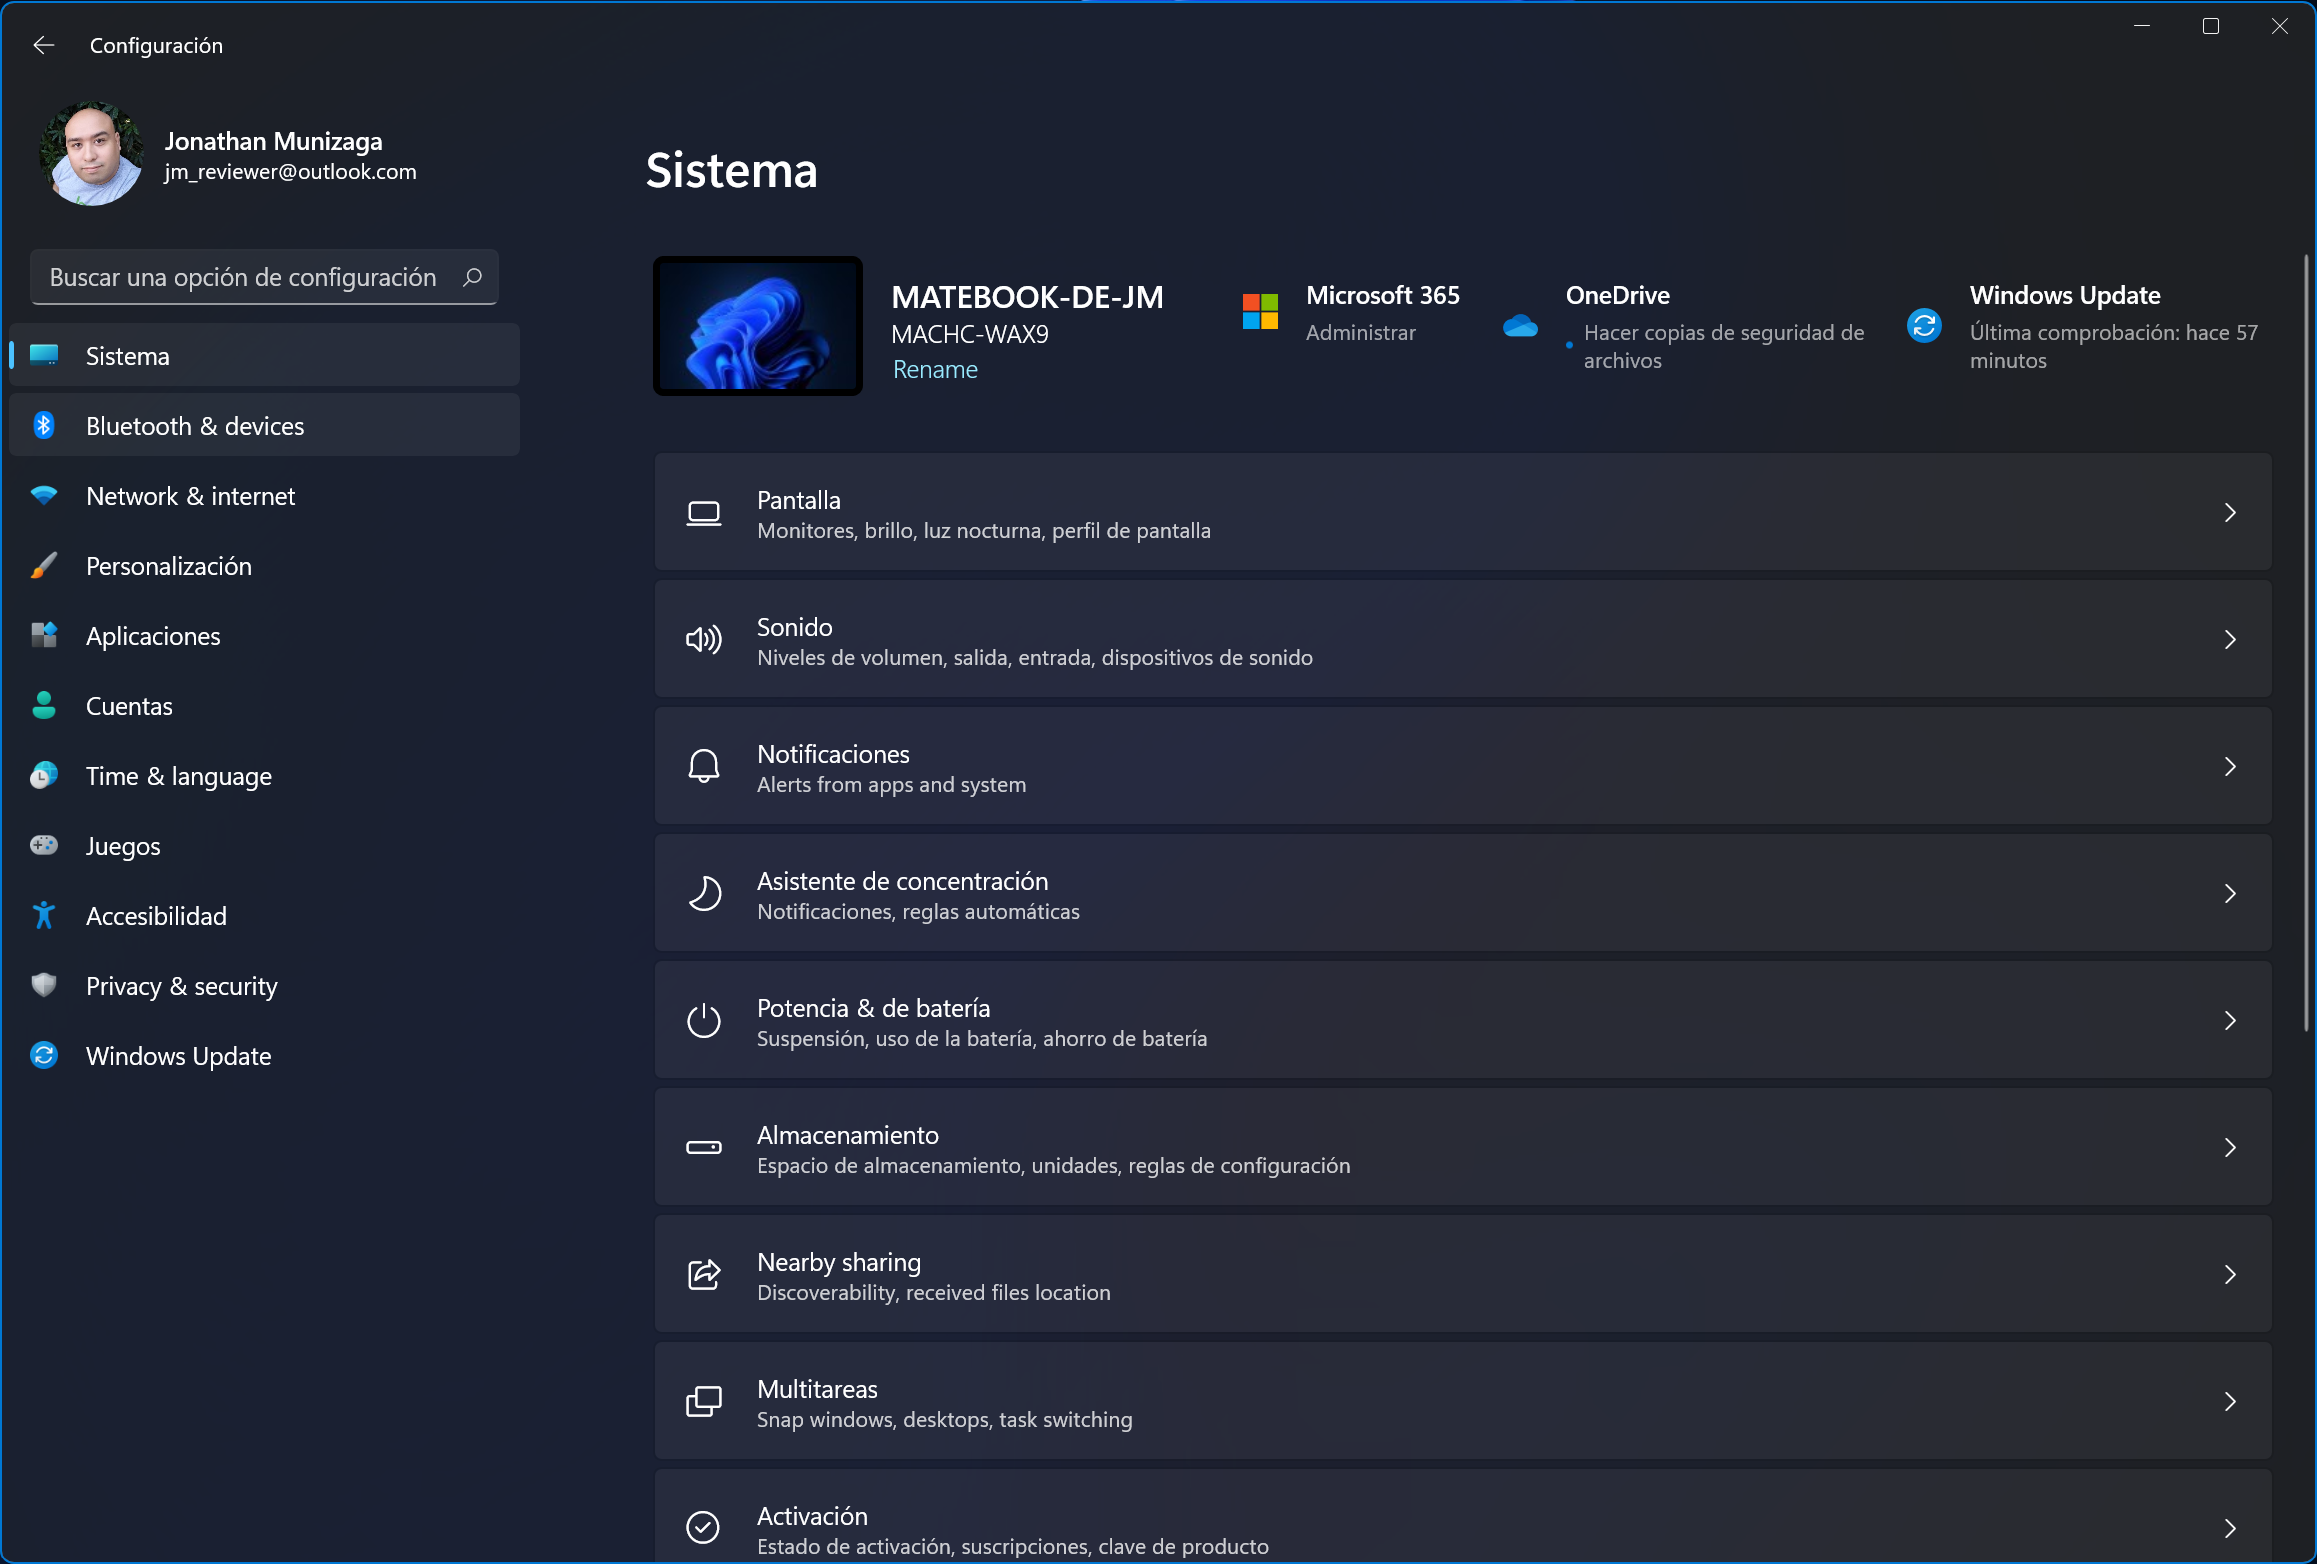The width and height of the screenshot is (2317, 1564).
Task: Click the OneDrive cloud icon
Action: [1520, 326]
